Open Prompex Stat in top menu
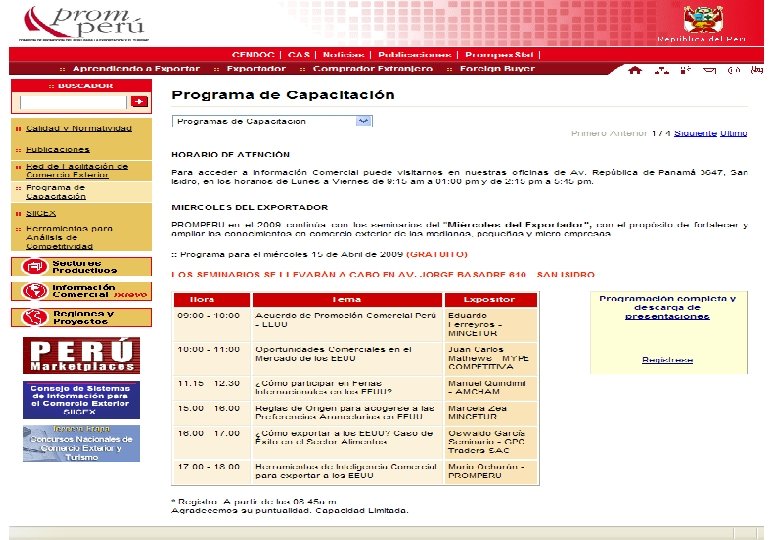 click(499, 55)
